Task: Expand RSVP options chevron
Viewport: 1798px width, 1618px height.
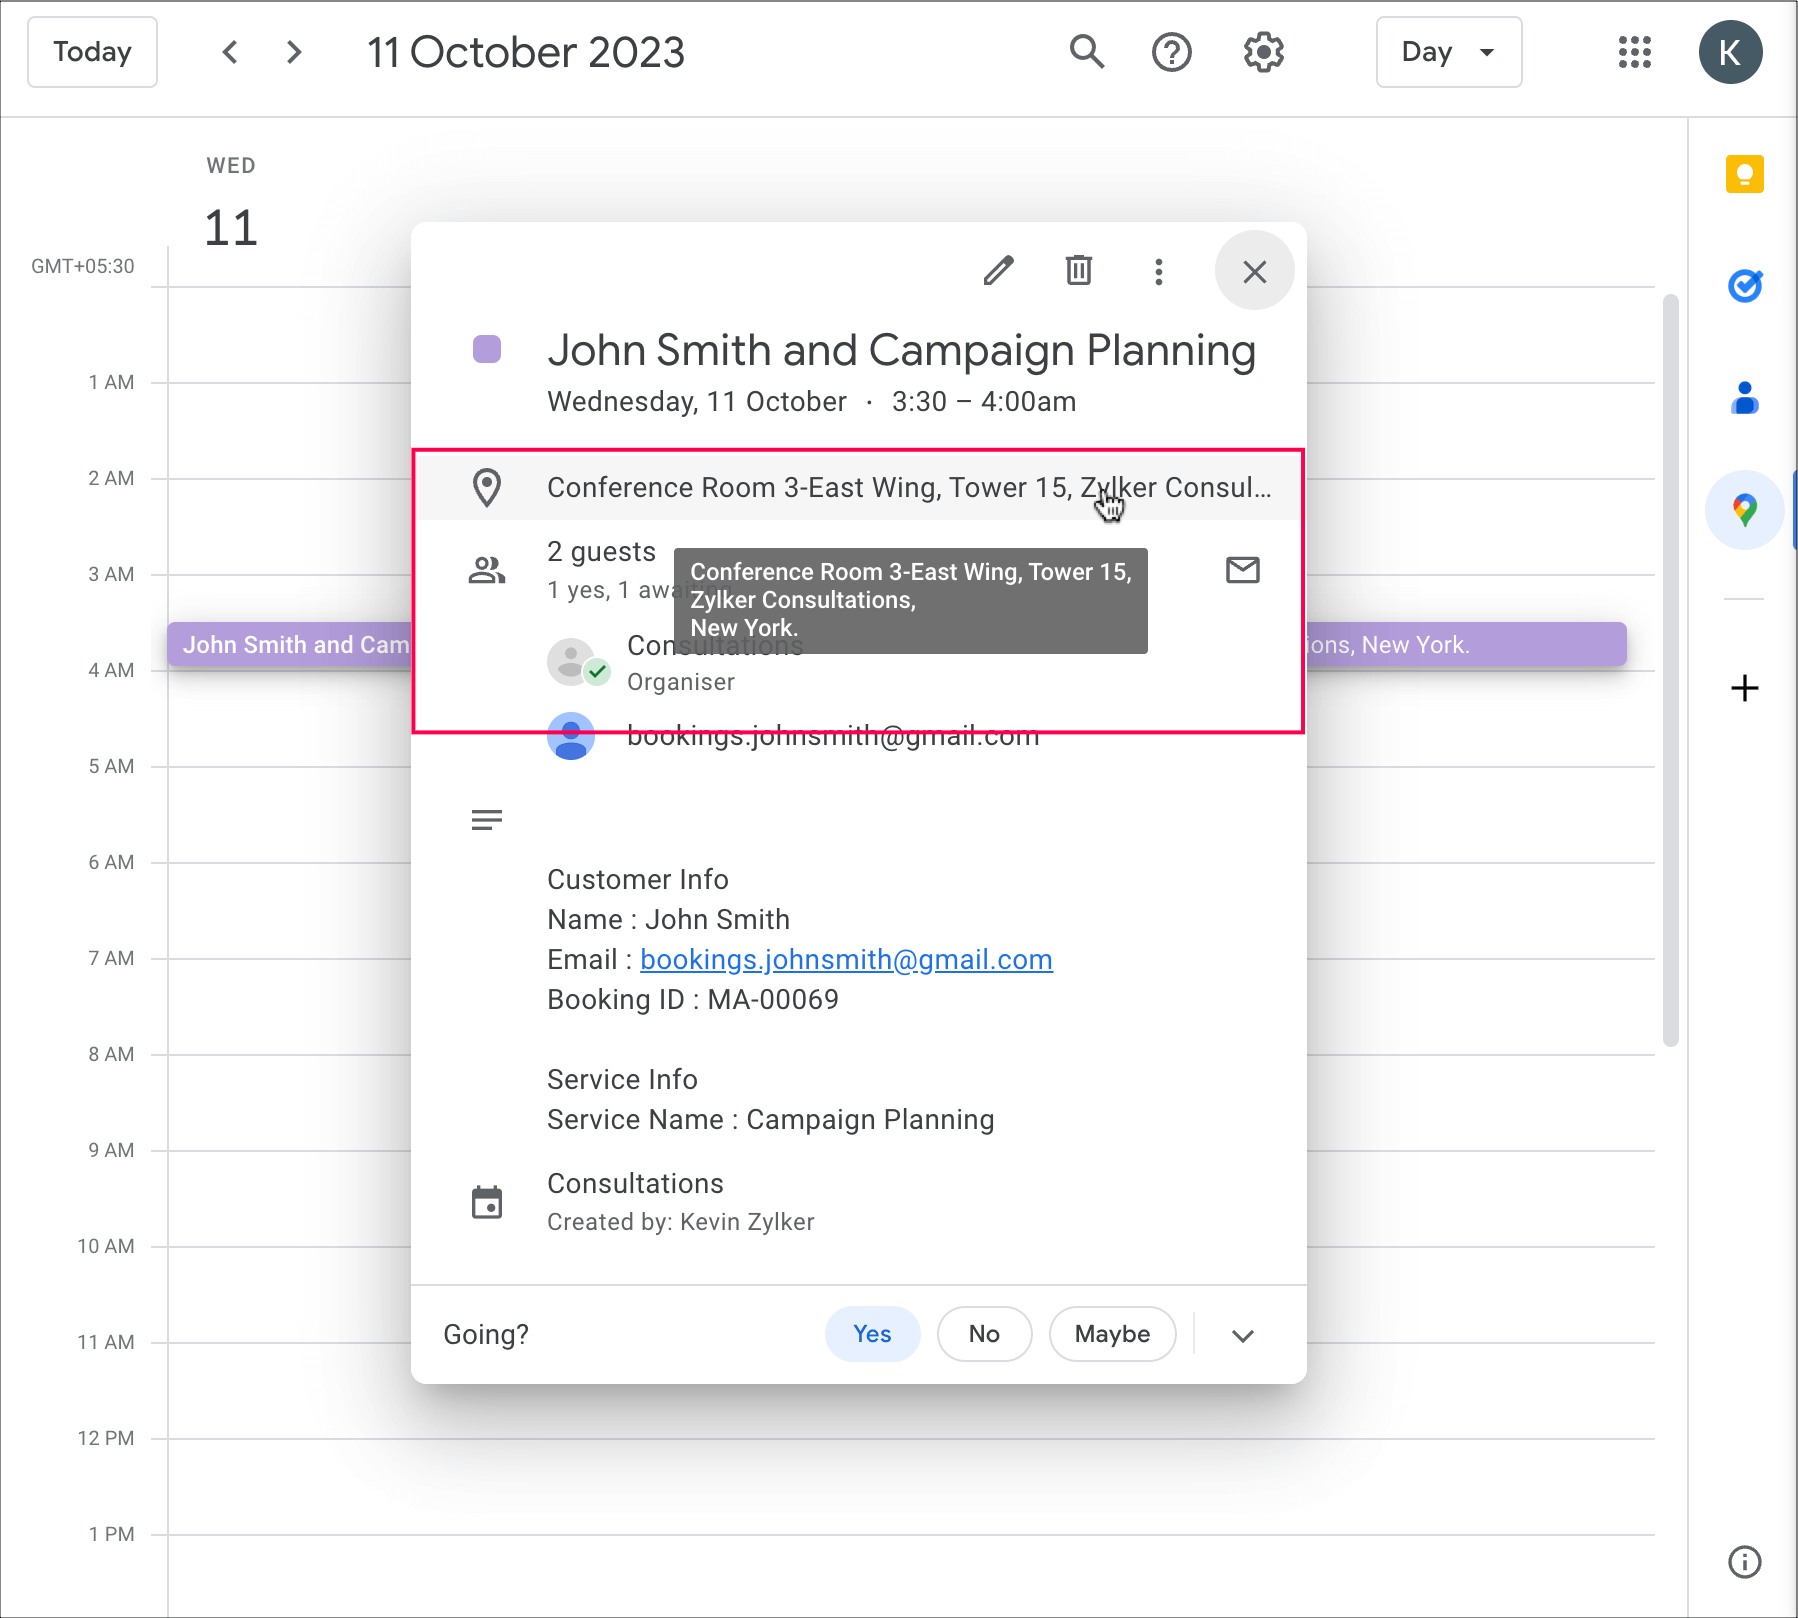Action: [1243, 1336]
